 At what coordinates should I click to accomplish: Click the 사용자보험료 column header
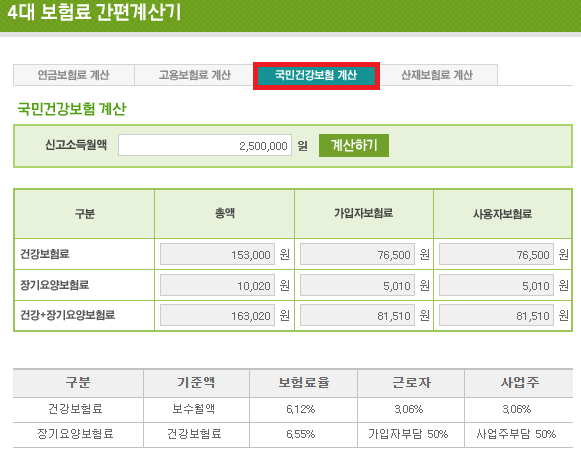coord(502,213)
